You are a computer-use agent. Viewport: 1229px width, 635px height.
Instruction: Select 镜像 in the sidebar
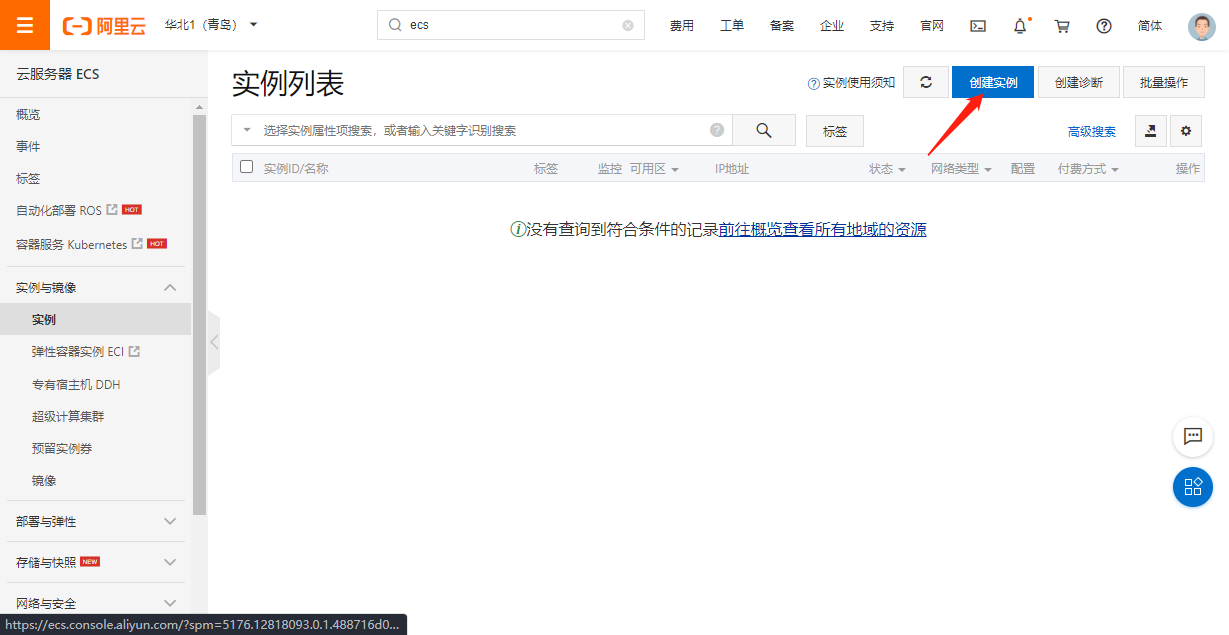tap(44, 480)
